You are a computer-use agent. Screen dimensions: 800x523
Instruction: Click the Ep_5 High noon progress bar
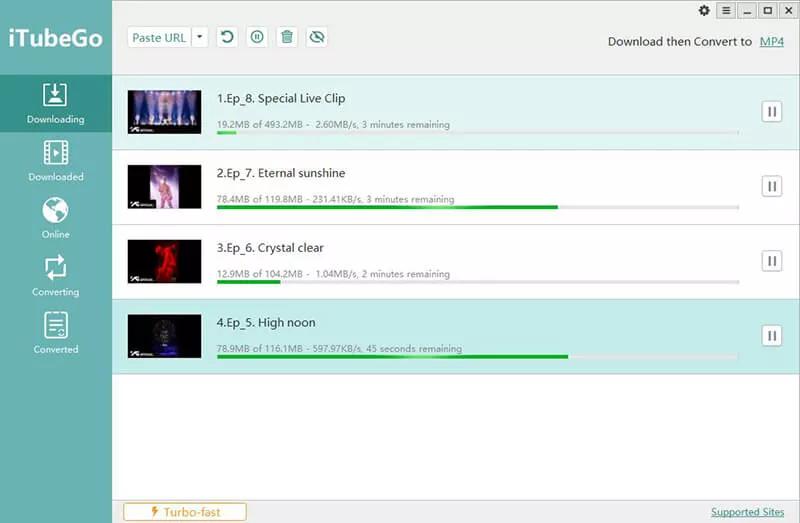click(x=478, y=357)
